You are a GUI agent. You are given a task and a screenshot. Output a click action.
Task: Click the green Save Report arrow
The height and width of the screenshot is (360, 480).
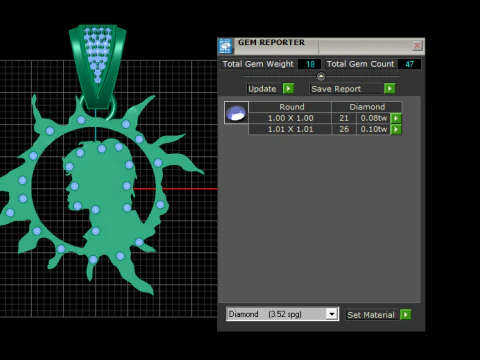(x=389, y=89)
